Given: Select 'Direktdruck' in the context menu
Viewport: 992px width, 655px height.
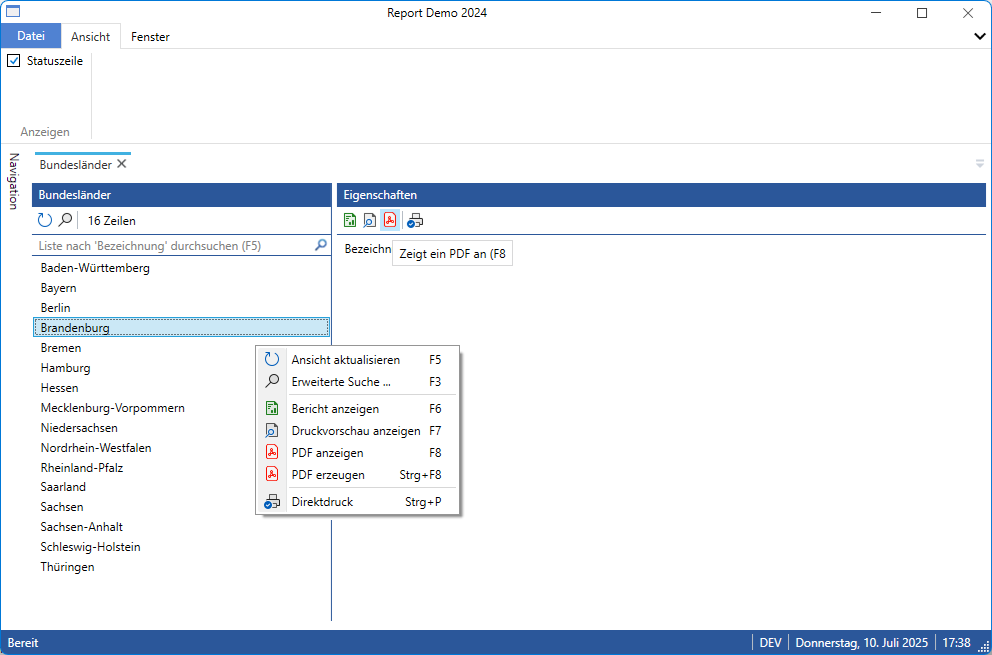Looking at the screenshot, I should tap(322, 502).
